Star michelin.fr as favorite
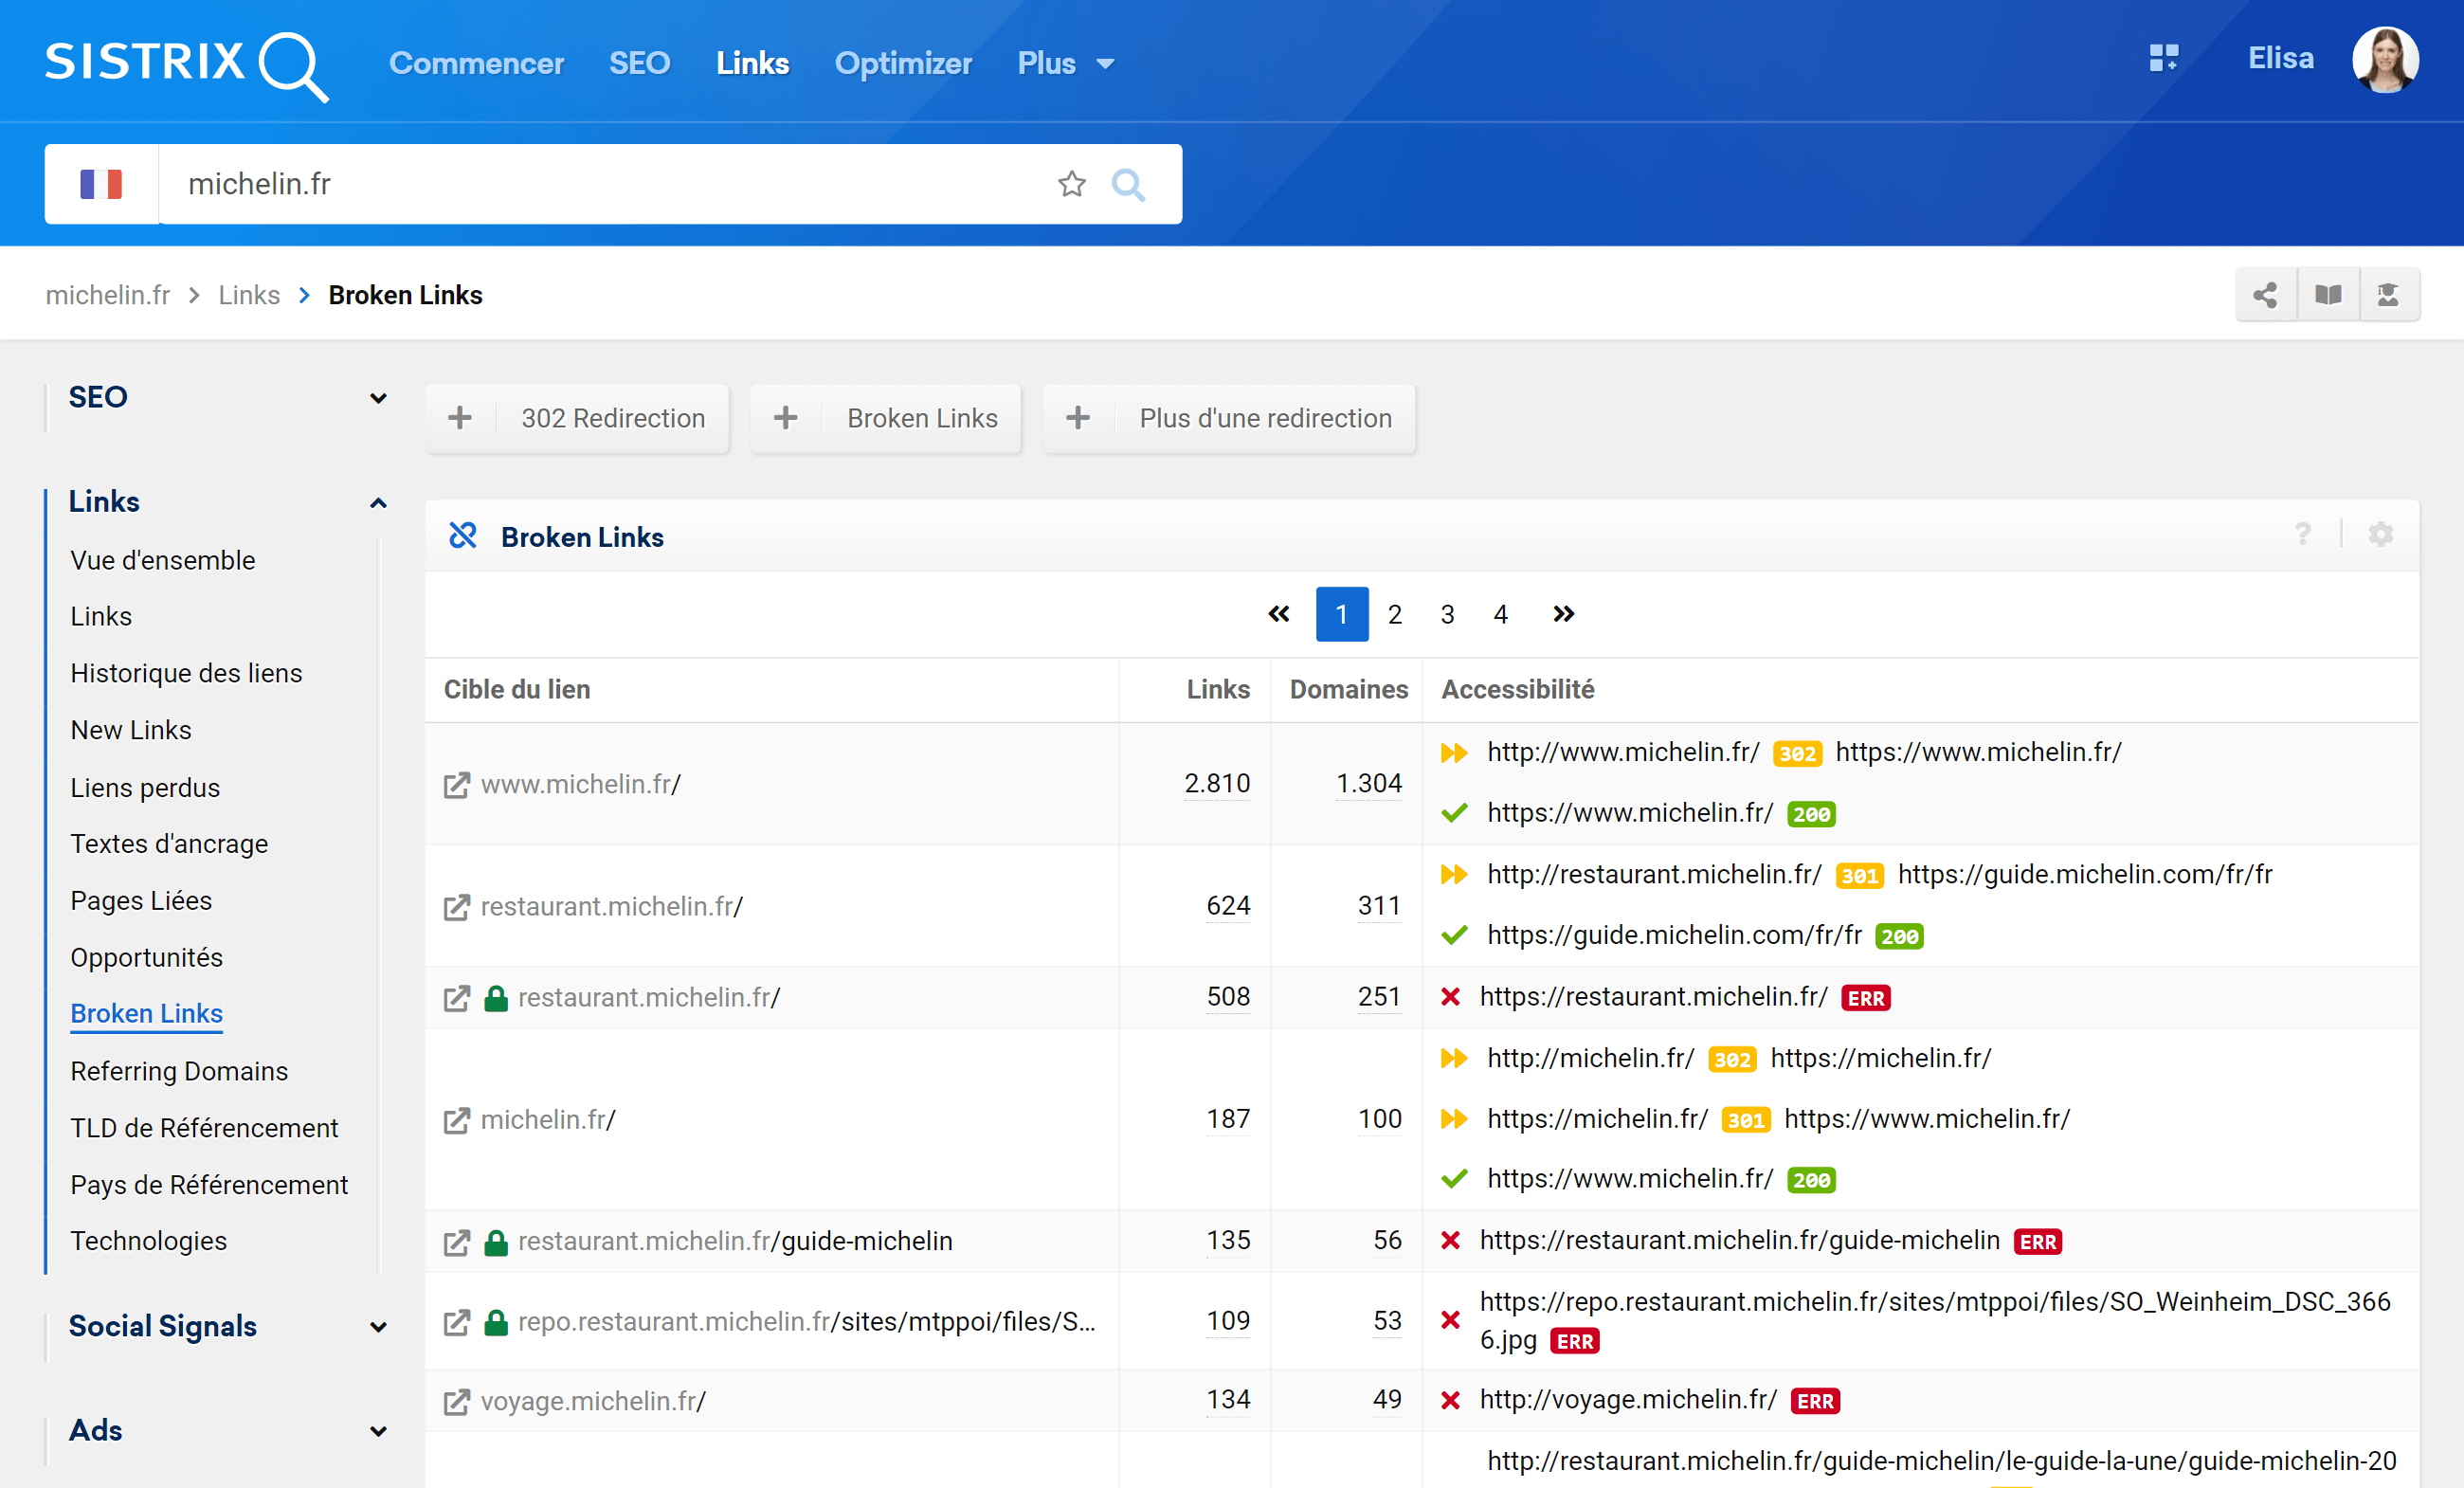The image size is (2464, 1488). (x=1072, y=184)
